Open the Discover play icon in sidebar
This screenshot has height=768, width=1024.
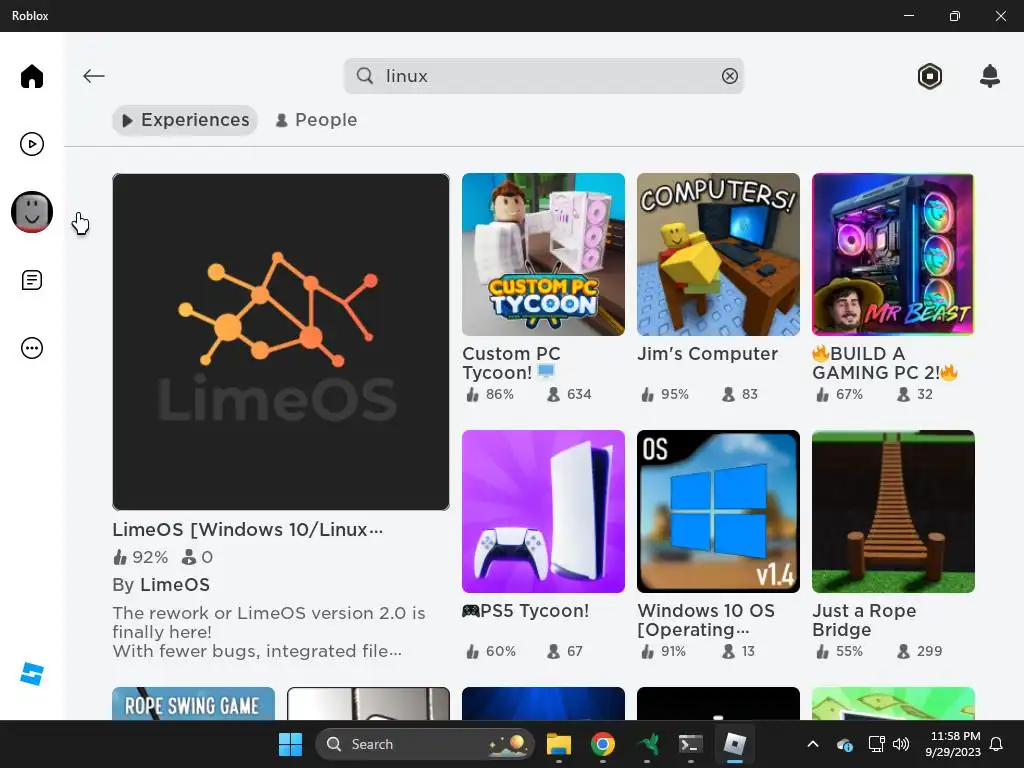pyautogui.click(x=31, y=144)
